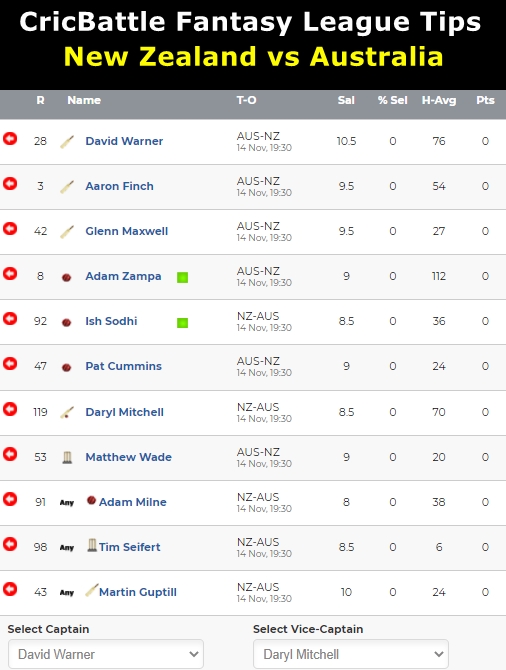Screen dimensions: 506x670
Task: Click the Any badge on Adam Milne row
Action: tap(67, 502)
